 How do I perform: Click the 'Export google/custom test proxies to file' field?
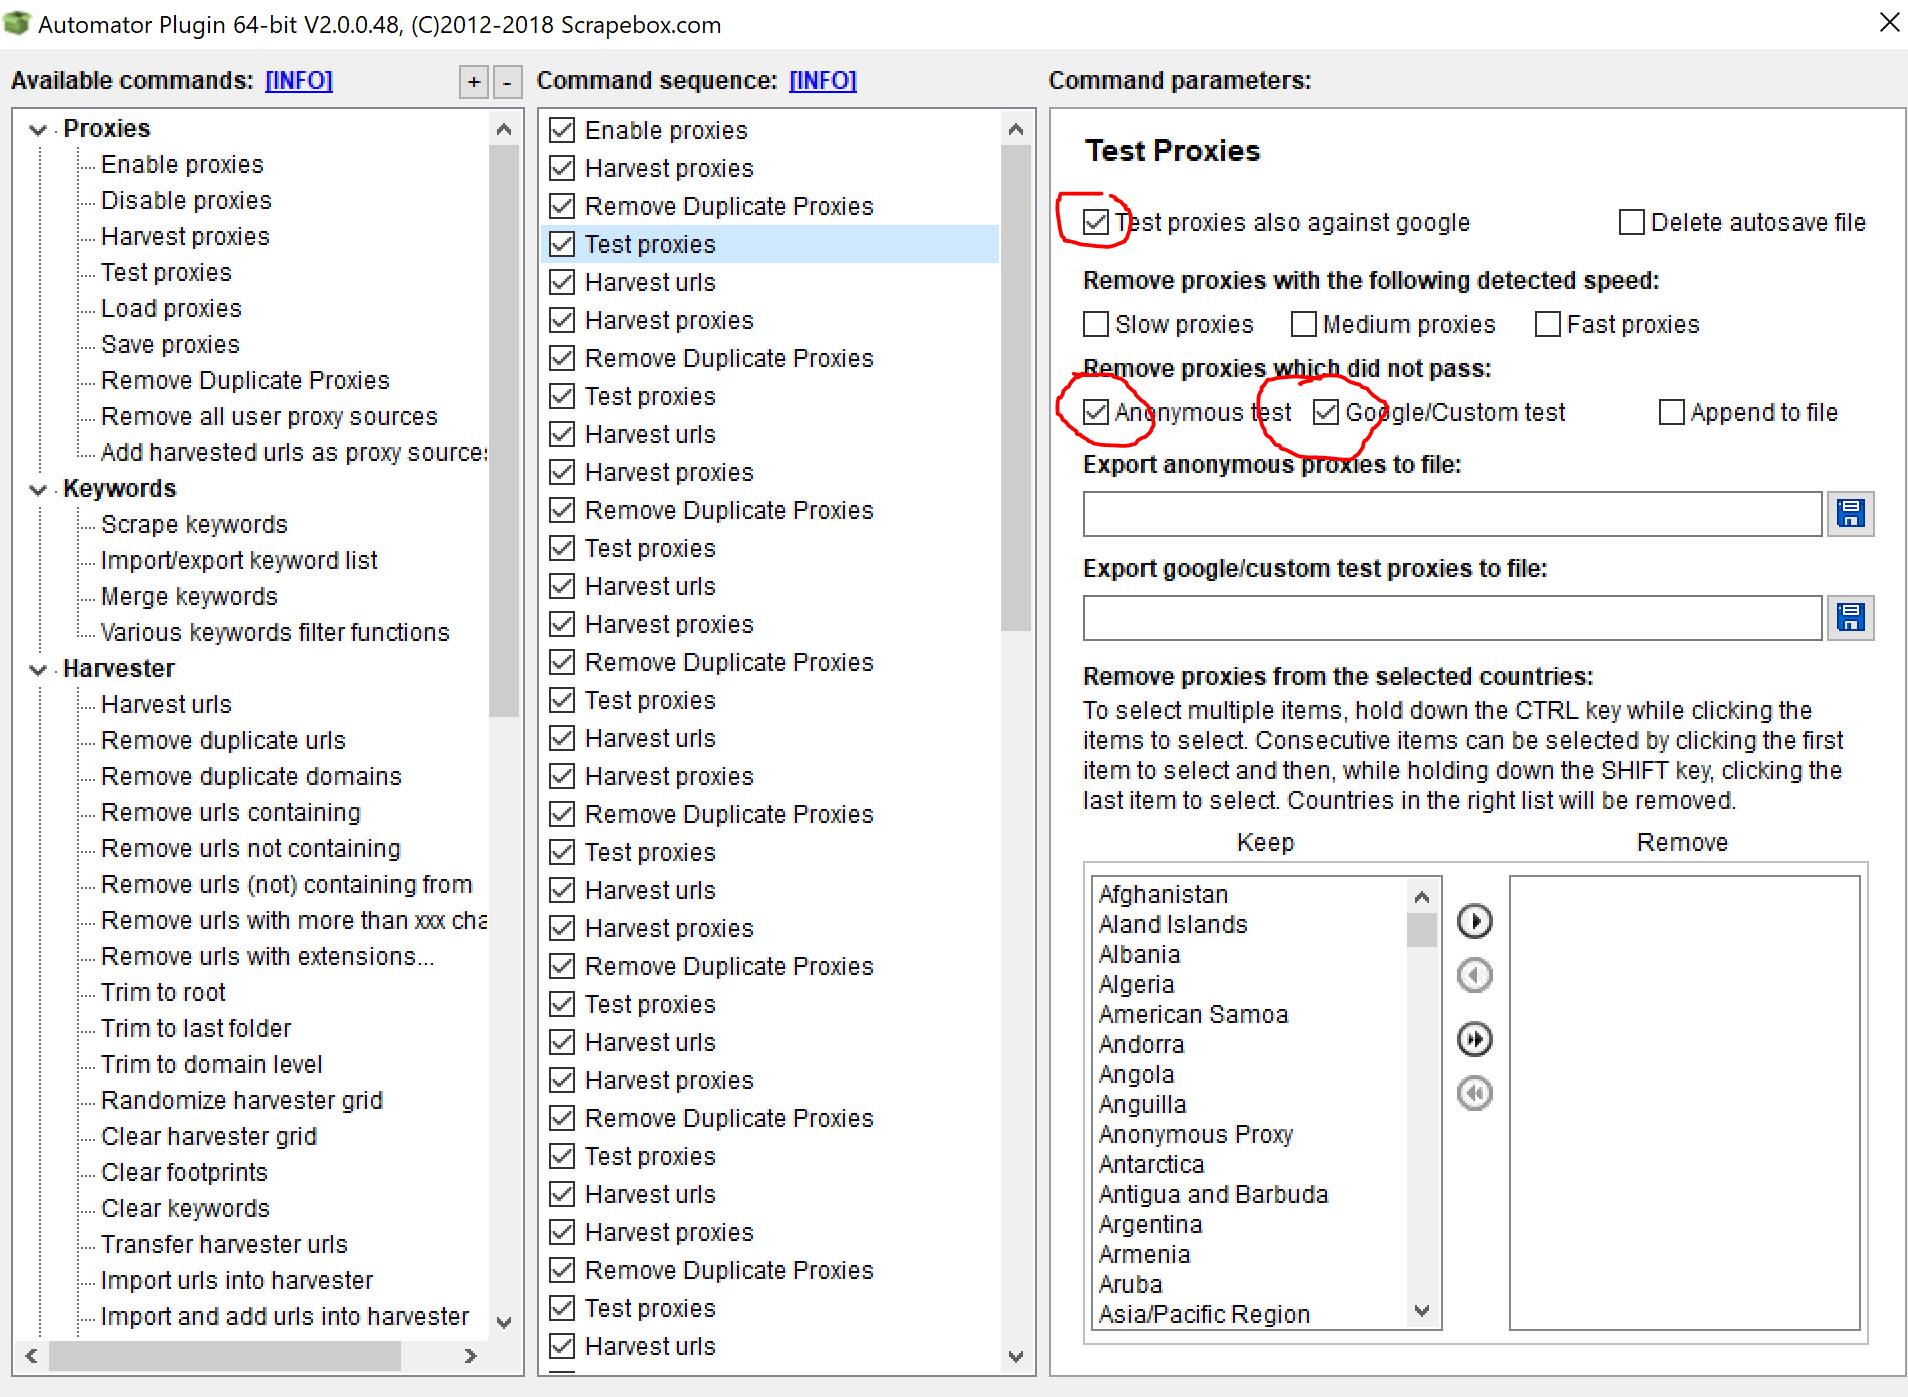pos(1452,618)
